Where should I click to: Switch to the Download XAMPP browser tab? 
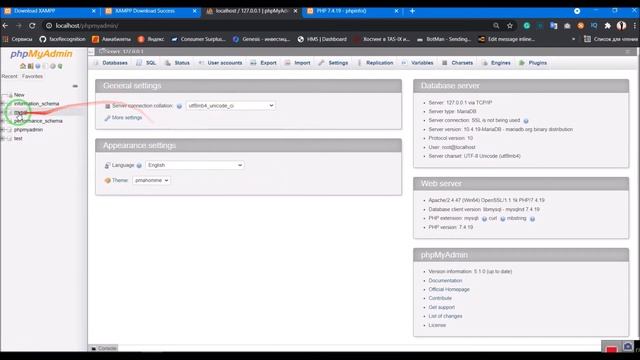[x=50, y=11]
